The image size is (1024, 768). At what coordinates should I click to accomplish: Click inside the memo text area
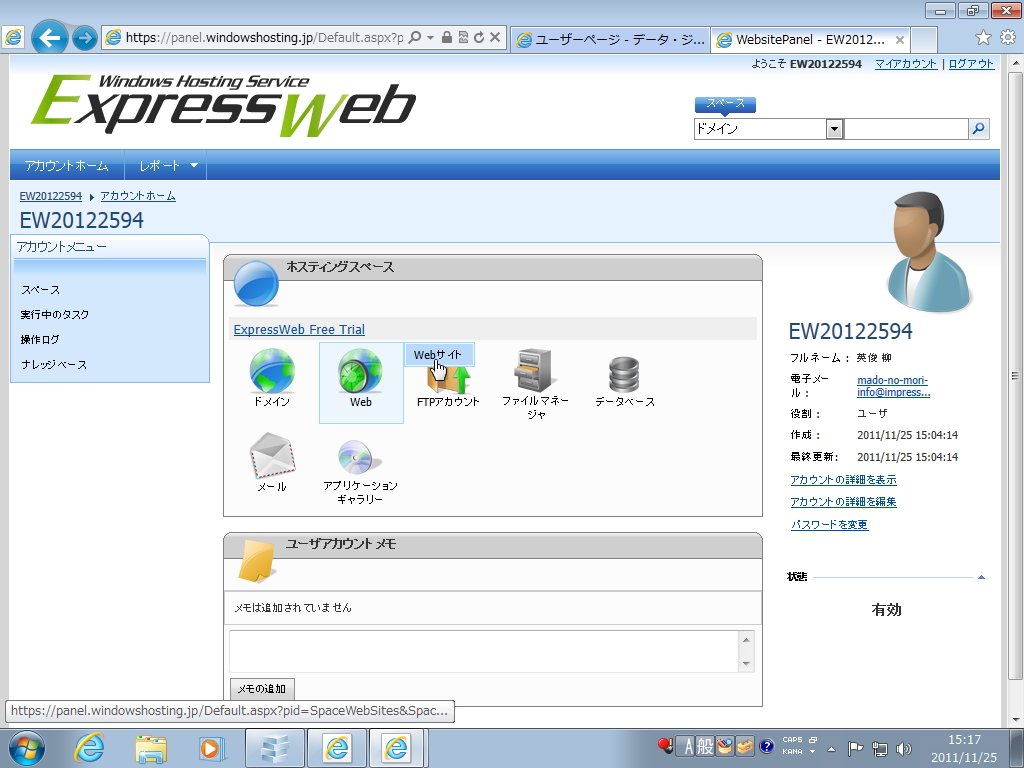pos(484,651)
